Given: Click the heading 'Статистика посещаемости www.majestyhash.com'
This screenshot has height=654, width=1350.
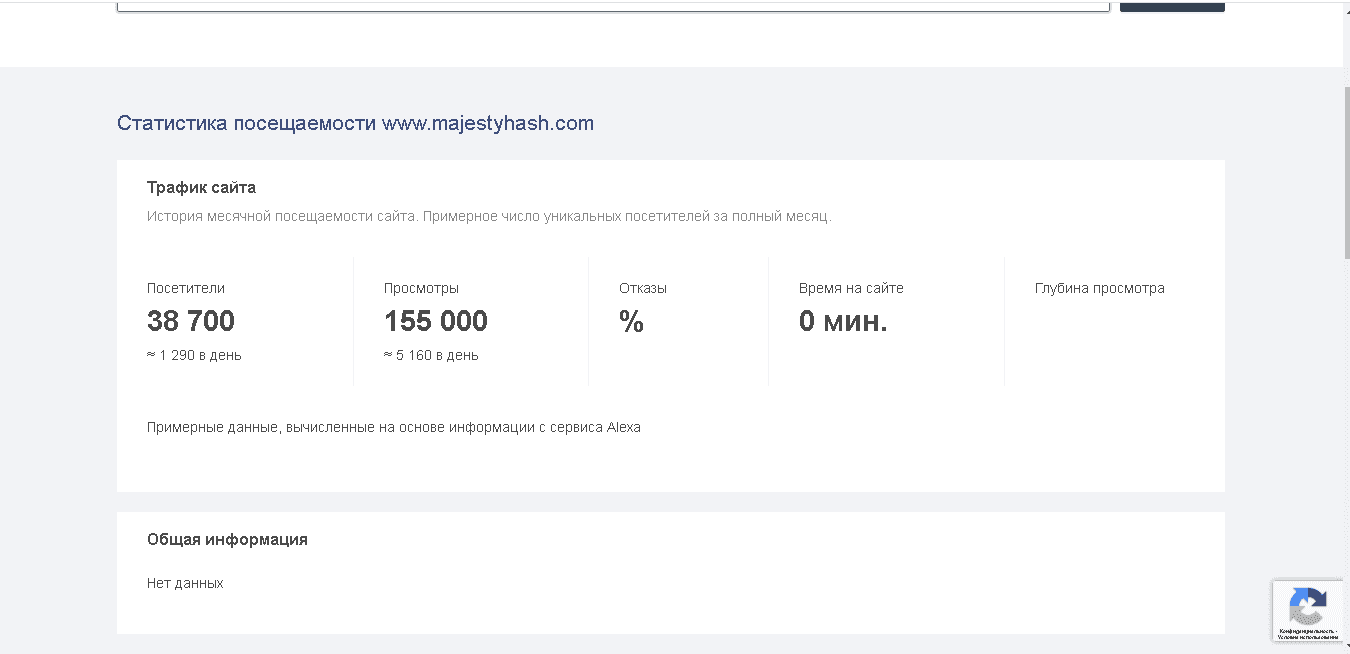Looking at the screenshot, I should click(355, 123).
